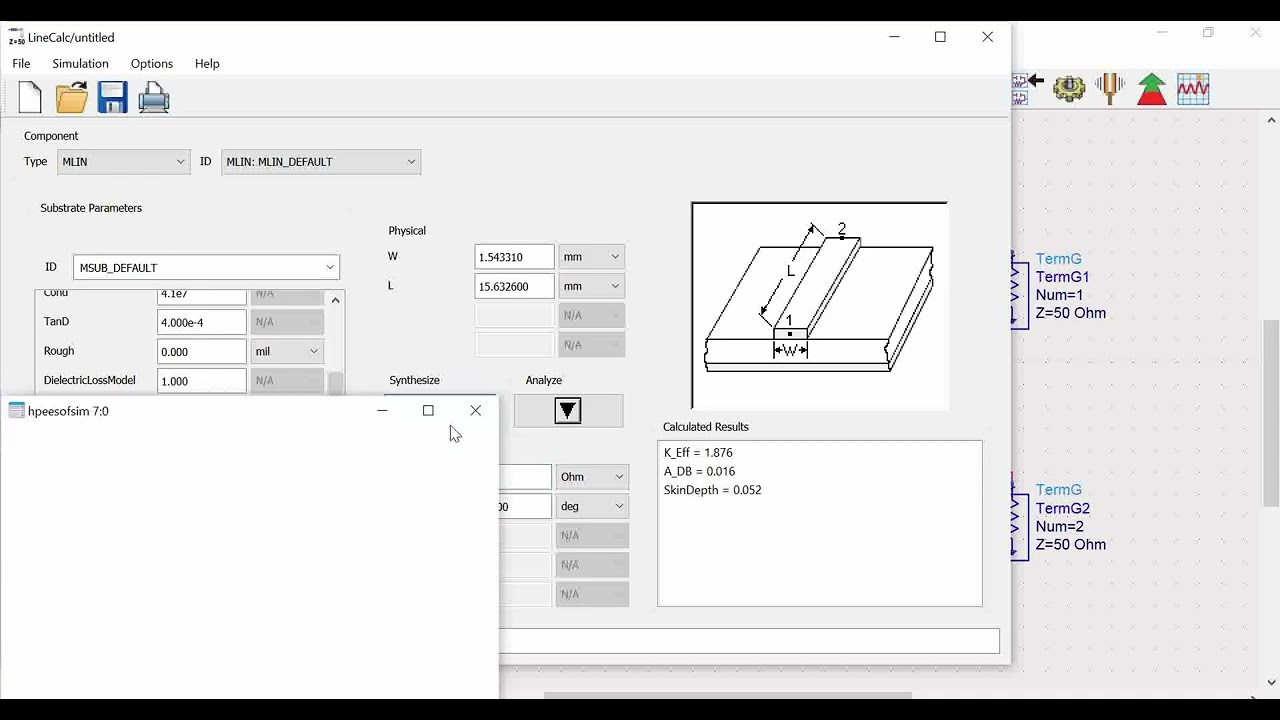Click the W value field 1.543310
1280x720 pixels.
coord(514,257)
